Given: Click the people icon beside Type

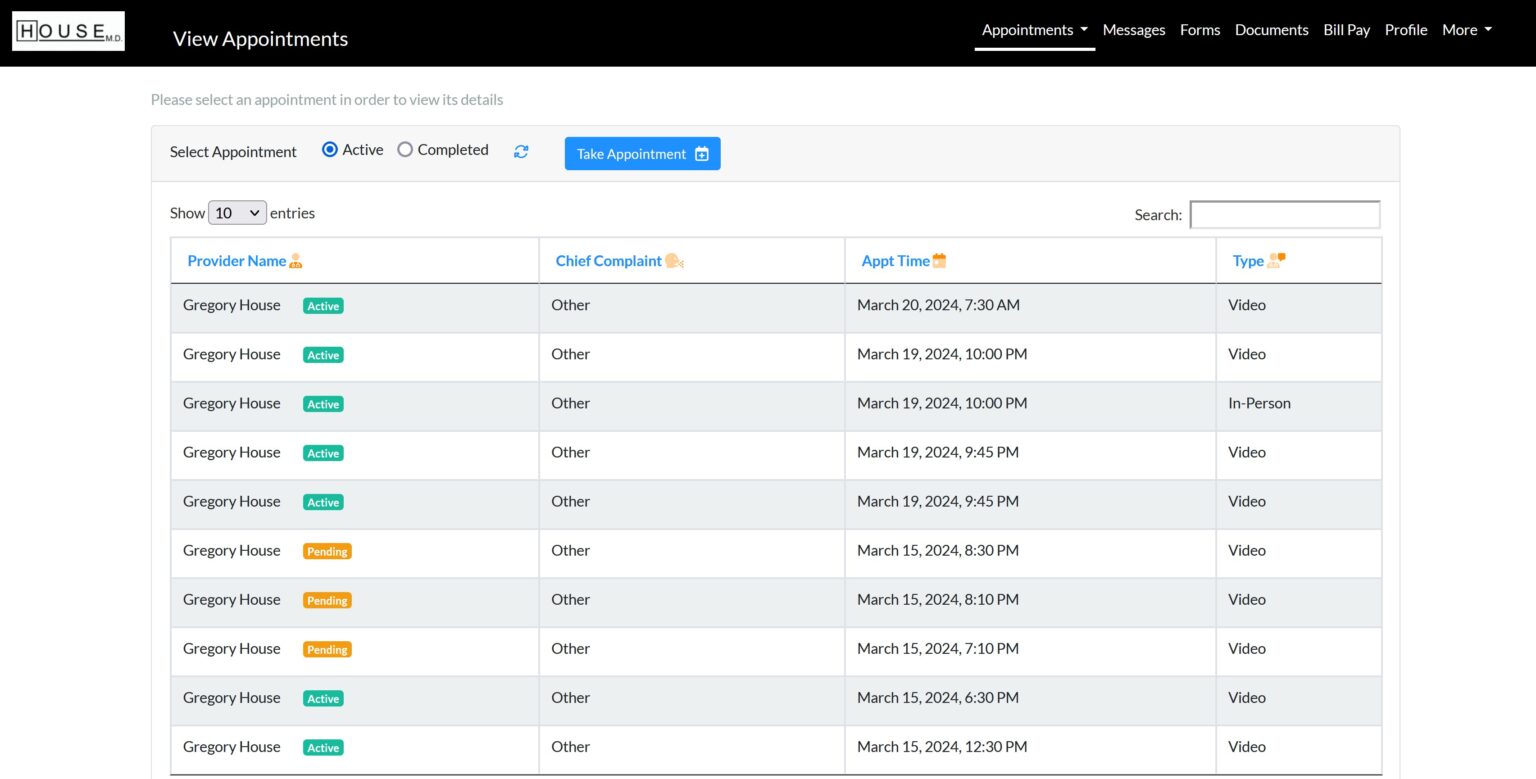Looking at the screenshot, I should tap(1277, 259).
